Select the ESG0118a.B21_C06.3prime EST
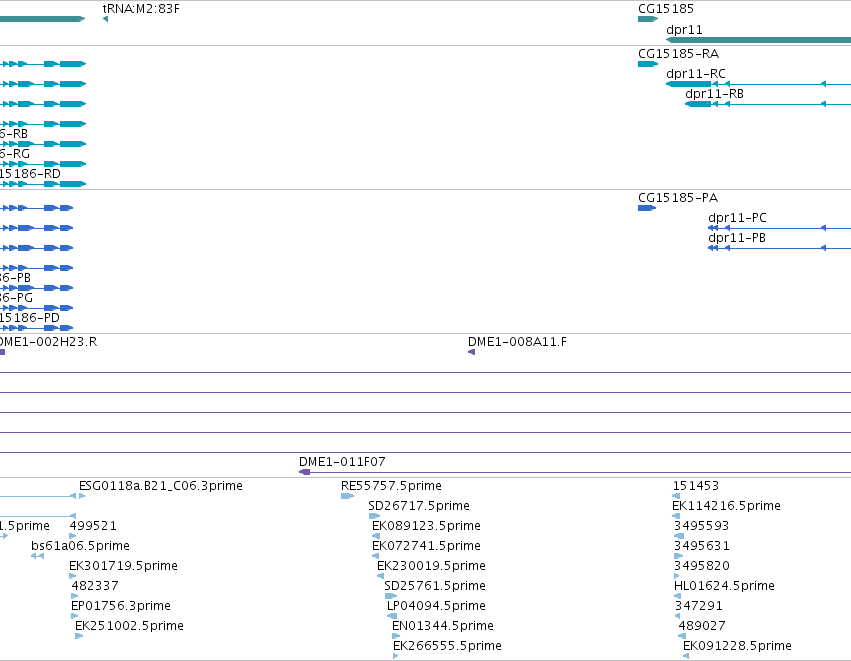Image resolution: width=851 pixels, height=661 pixels. 161,486
